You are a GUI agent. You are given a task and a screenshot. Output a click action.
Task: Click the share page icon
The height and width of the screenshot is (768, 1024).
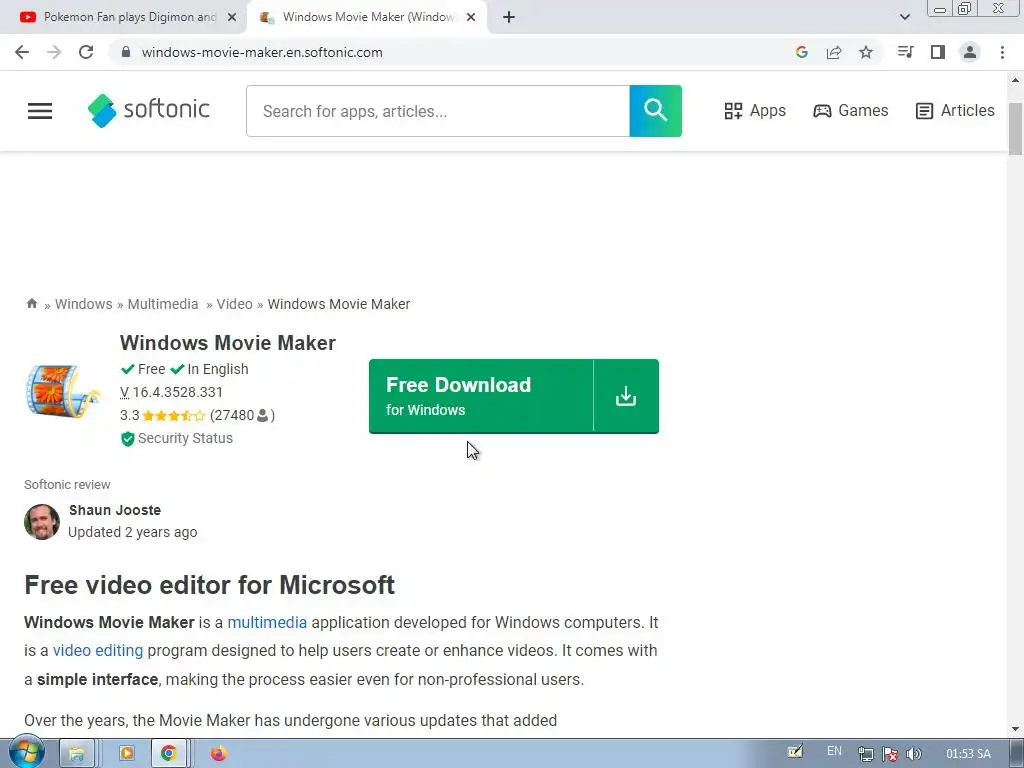(x=834, y=52)
